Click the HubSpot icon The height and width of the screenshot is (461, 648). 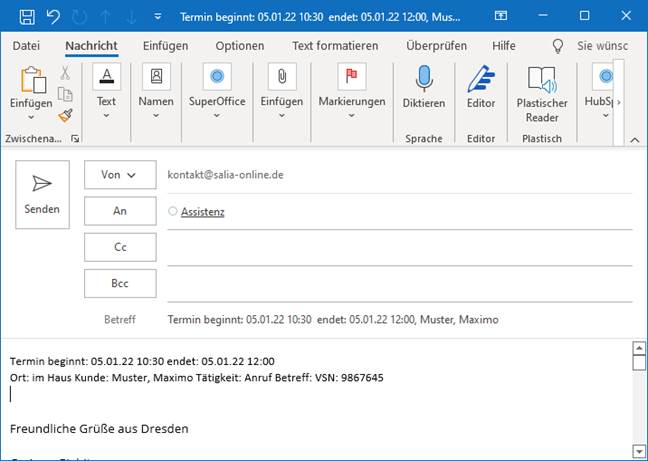(x=604, y=76)
